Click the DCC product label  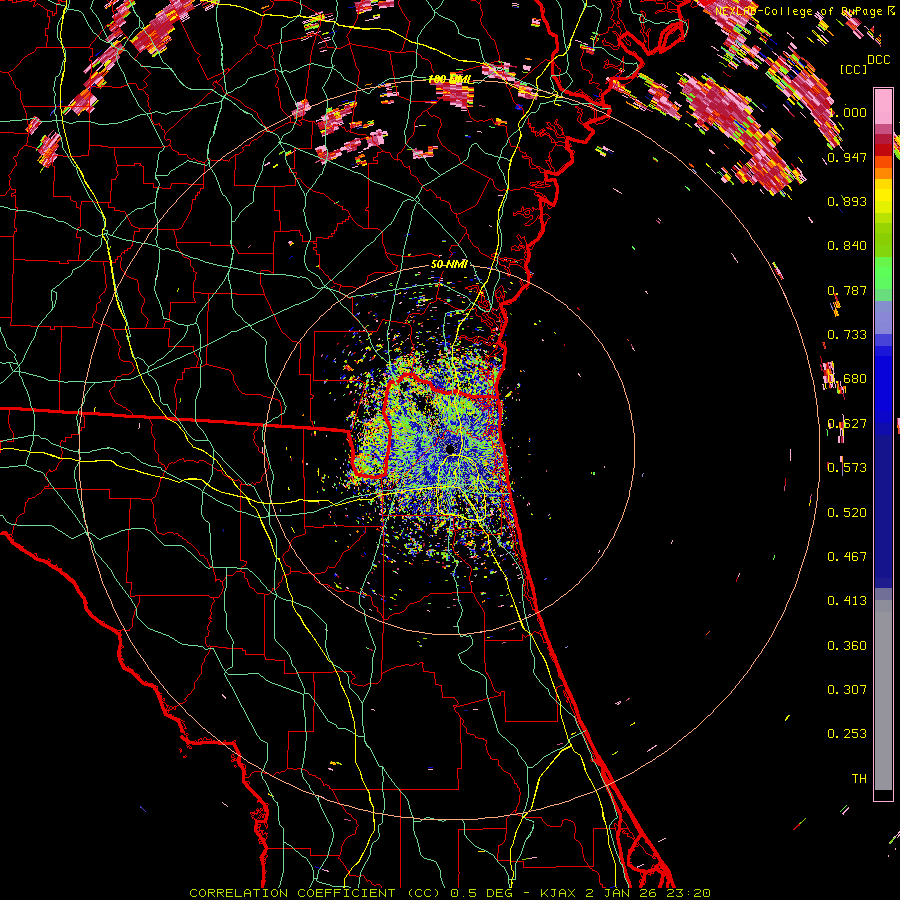click(x=878, y=59)
